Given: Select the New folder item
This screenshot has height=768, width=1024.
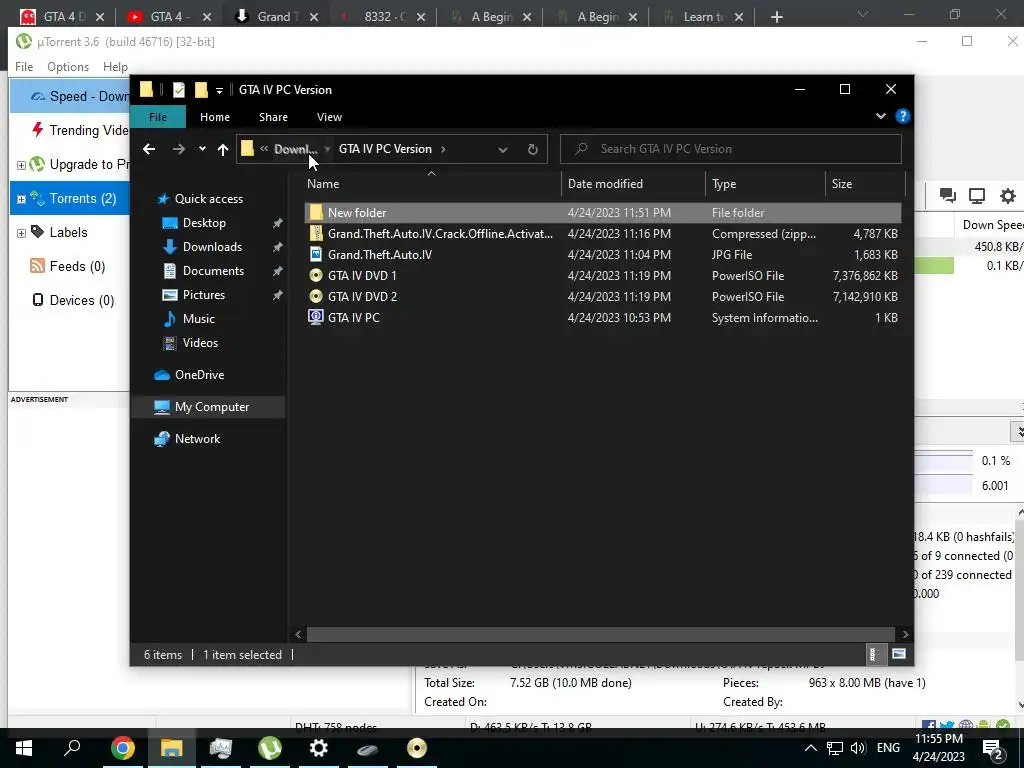Looking at the screenshot, I should tap(603, 213).
